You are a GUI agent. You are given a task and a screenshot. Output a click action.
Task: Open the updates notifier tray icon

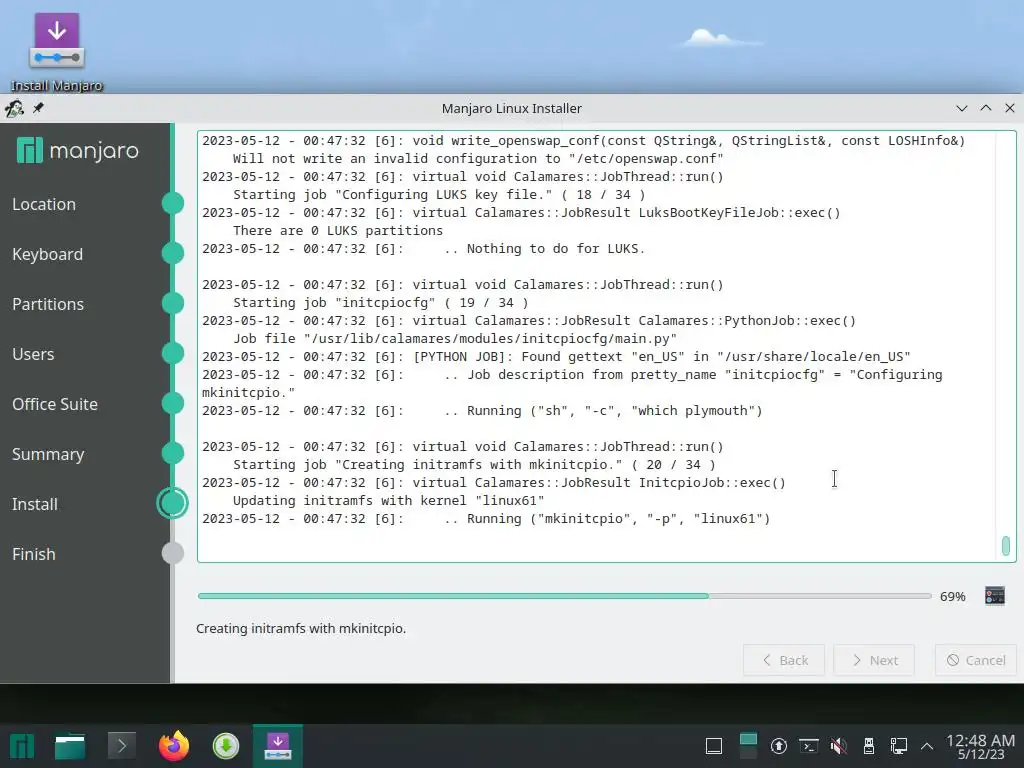(x=778, y=746)
